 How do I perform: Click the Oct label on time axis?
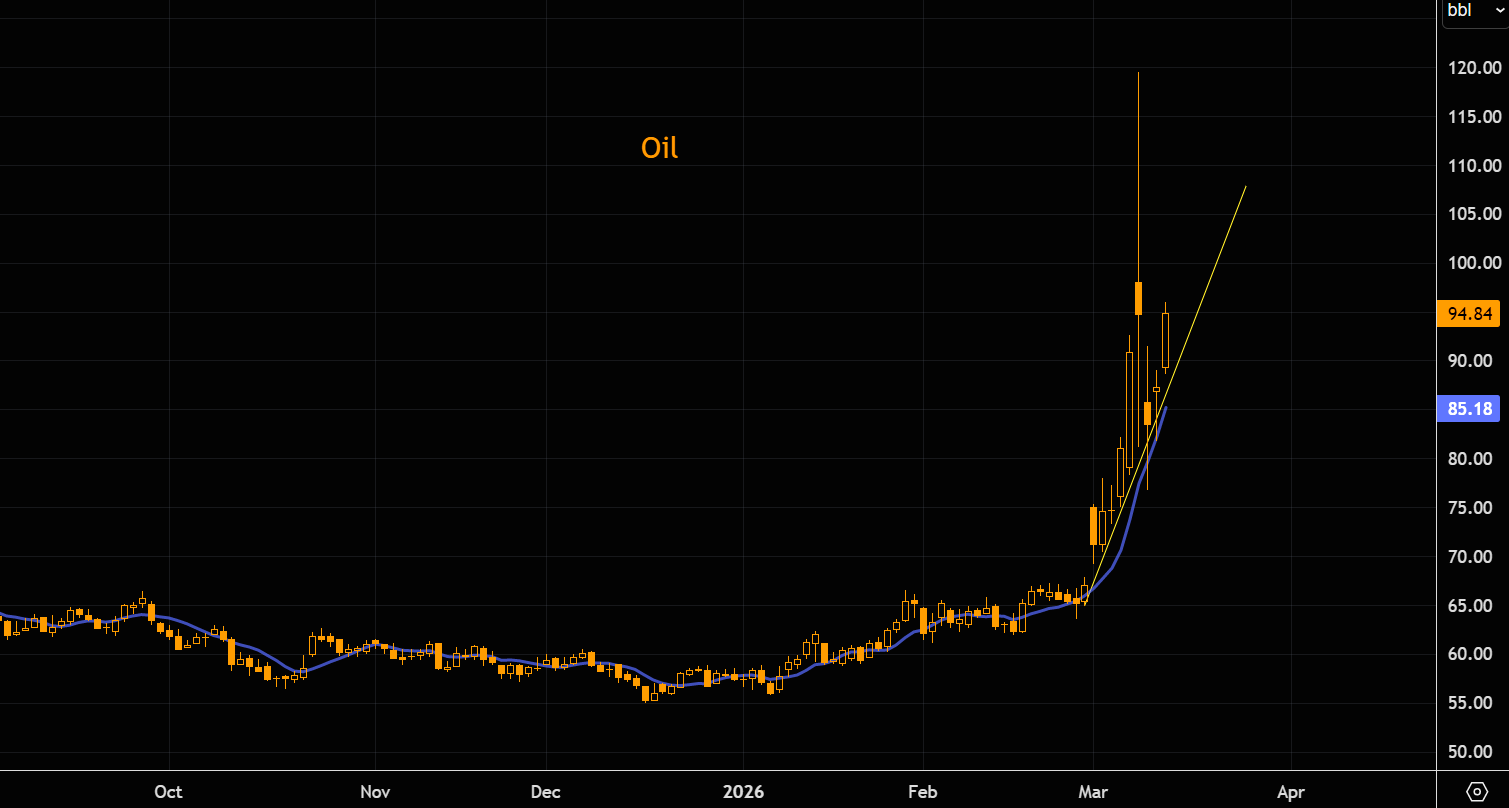click(169, 792)
